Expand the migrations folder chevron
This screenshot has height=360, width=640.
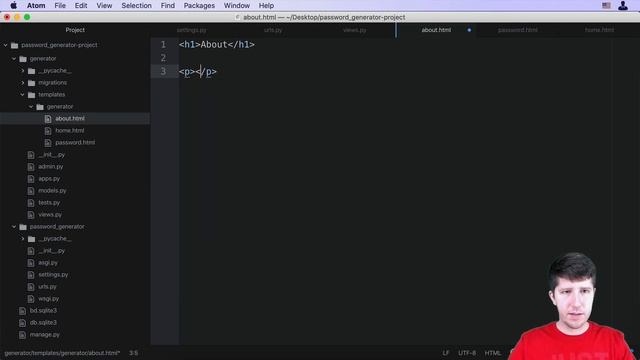(23, 83)
